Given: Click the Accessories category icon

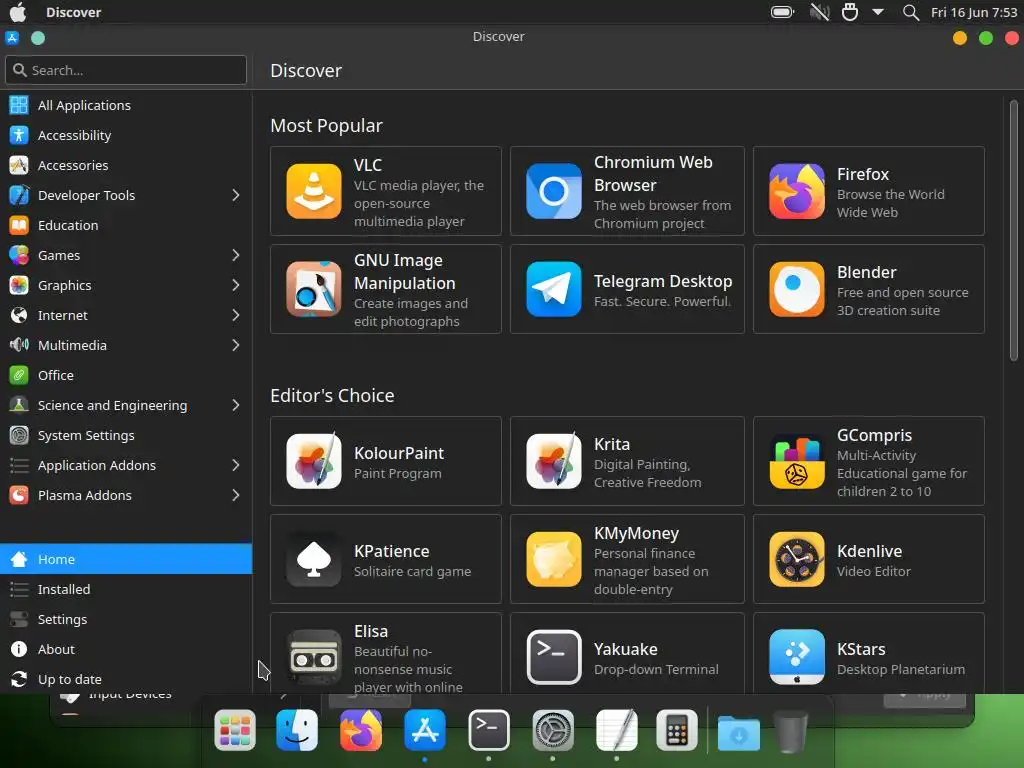Looking at the screenshot, I should 19,165.
